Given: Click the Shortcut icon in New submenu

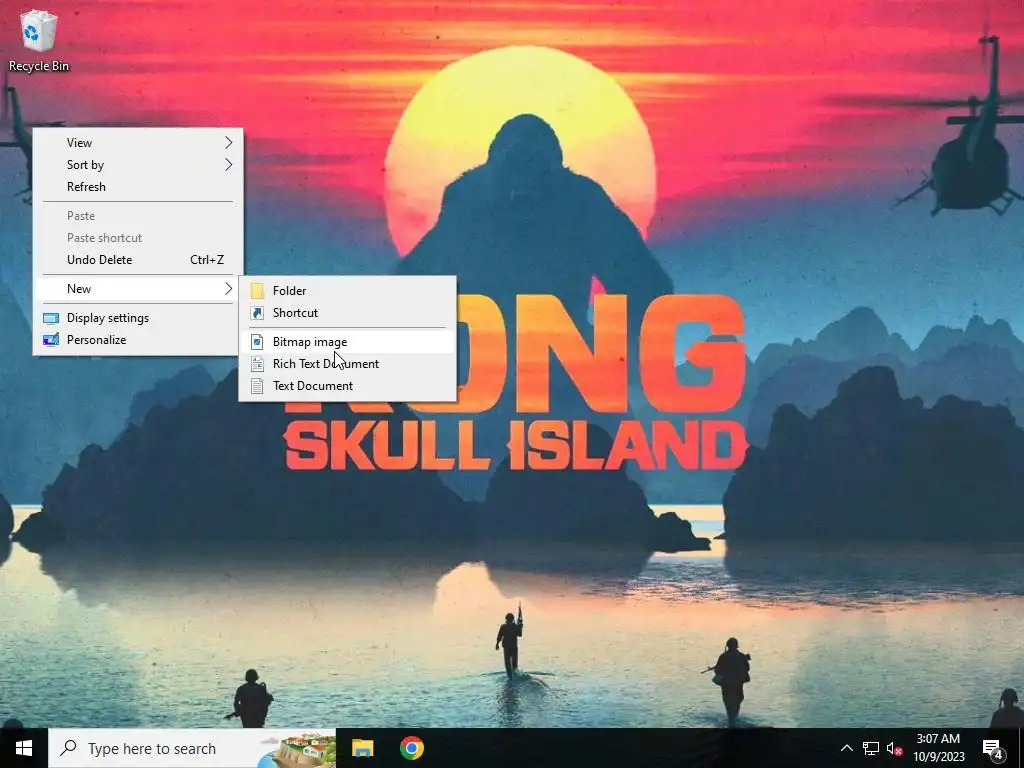Looking at the screenshot, I should pyautogui.click(x=257, y=313).
